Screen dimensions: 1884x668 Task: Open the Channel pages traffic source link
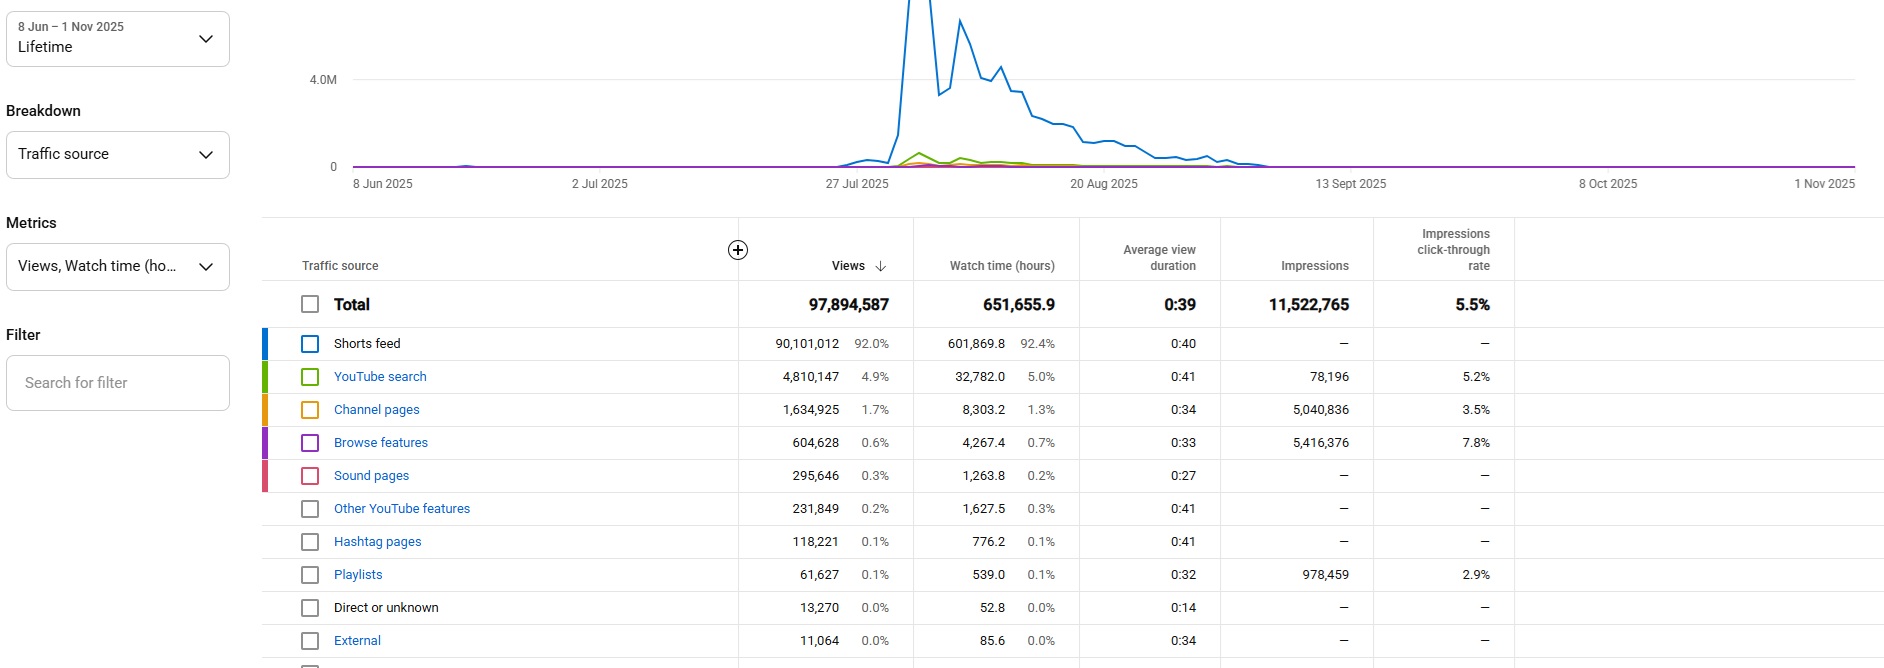click(376, 410)
